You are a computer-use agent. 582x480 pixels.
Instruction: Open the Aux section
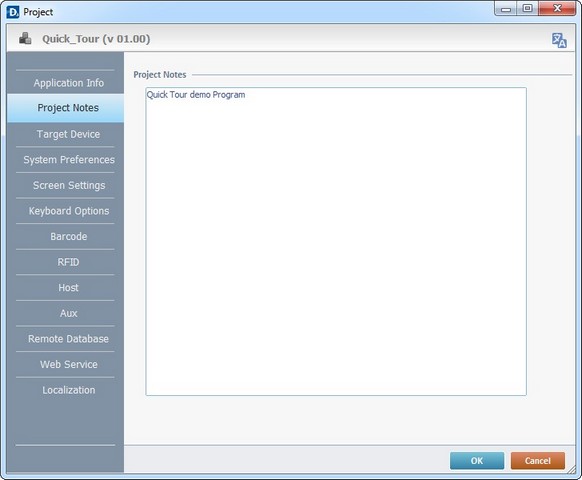(69, 313)
